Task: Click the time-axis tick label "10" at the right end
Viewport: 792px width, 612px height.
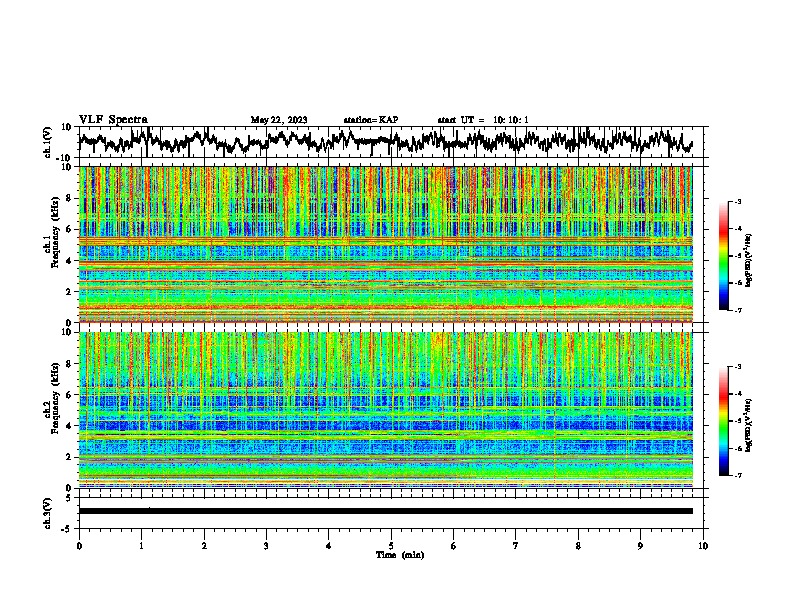Action: click(703, 546)
